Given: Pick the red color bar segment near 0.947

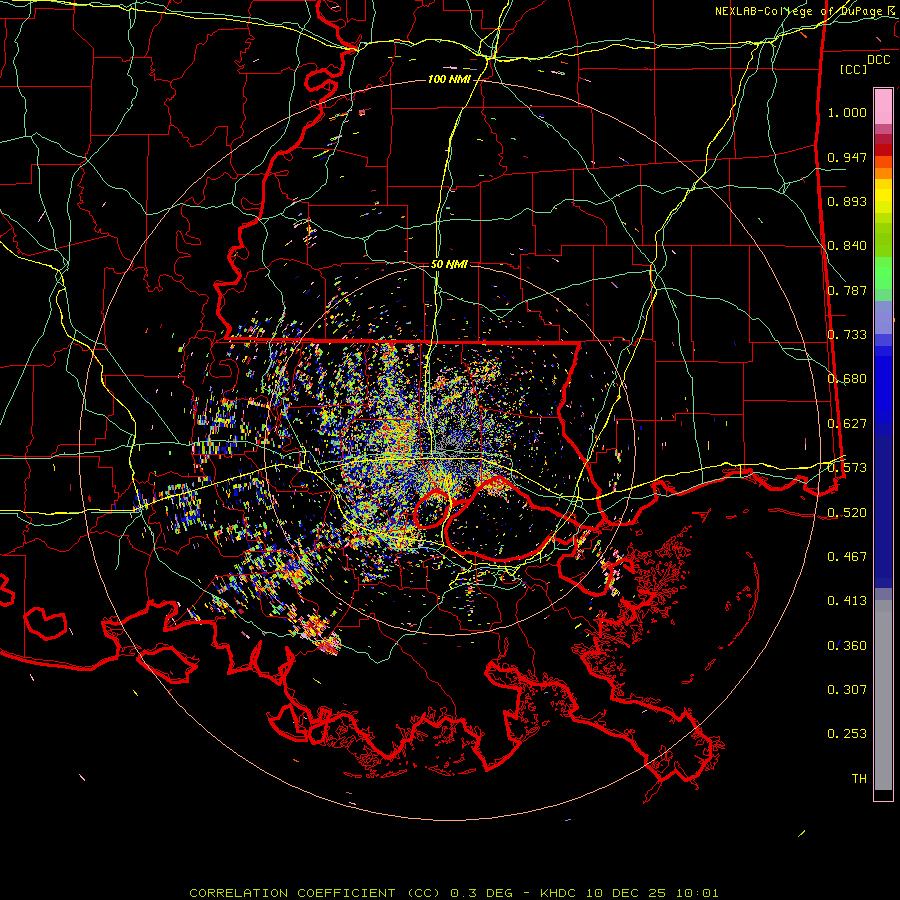Looking at the screenshot, I should [x=883, y=150].
